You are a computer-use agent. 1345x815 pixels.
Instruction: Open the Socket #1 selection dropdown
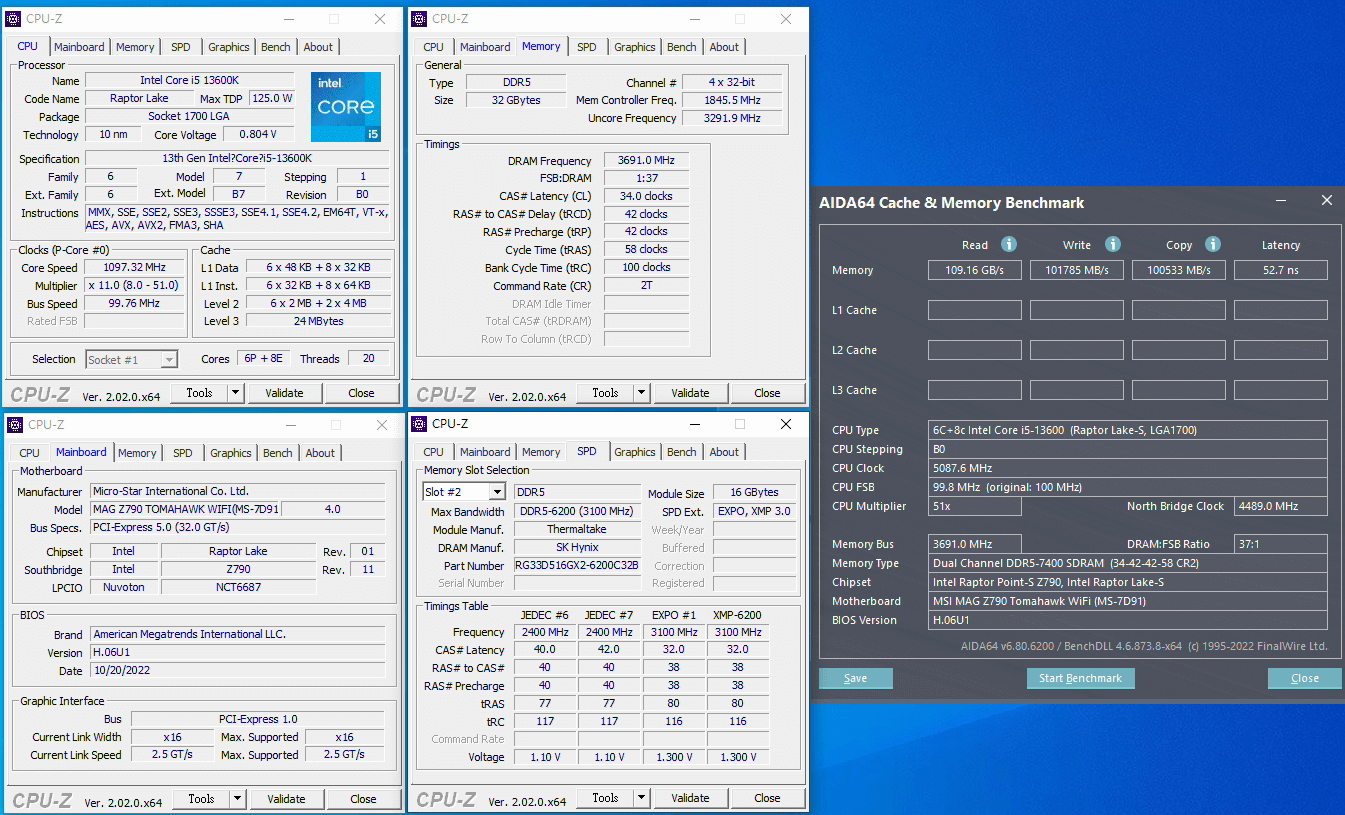click(169, 359)
